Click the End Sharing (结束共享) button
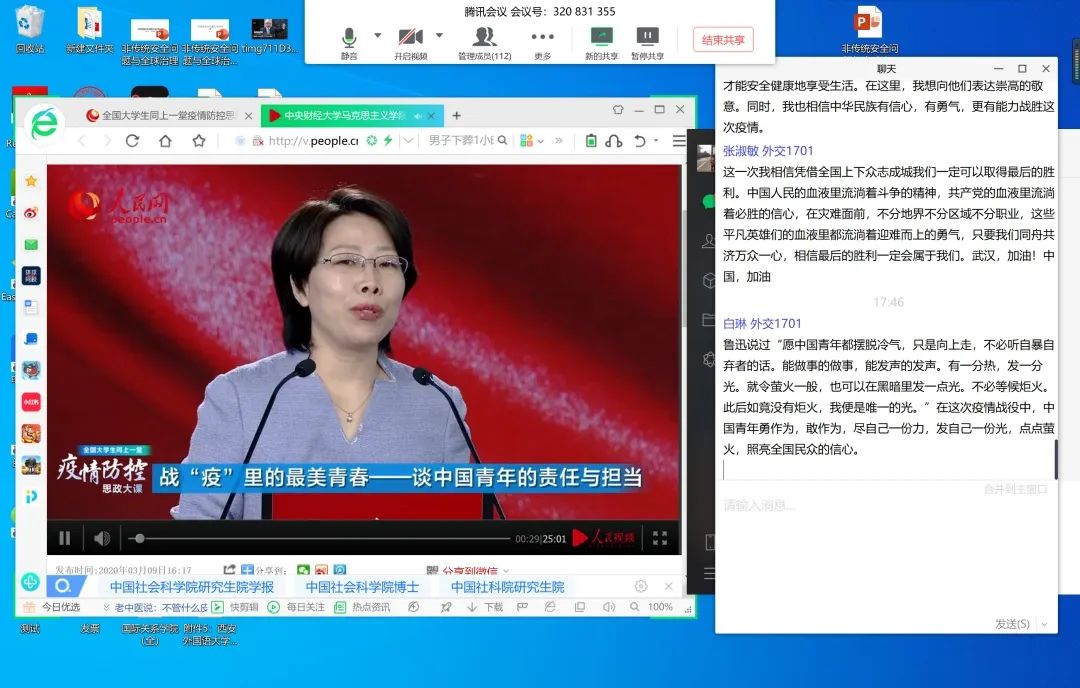This screenshot has height=688, width=1080. [x=722, y=40]
